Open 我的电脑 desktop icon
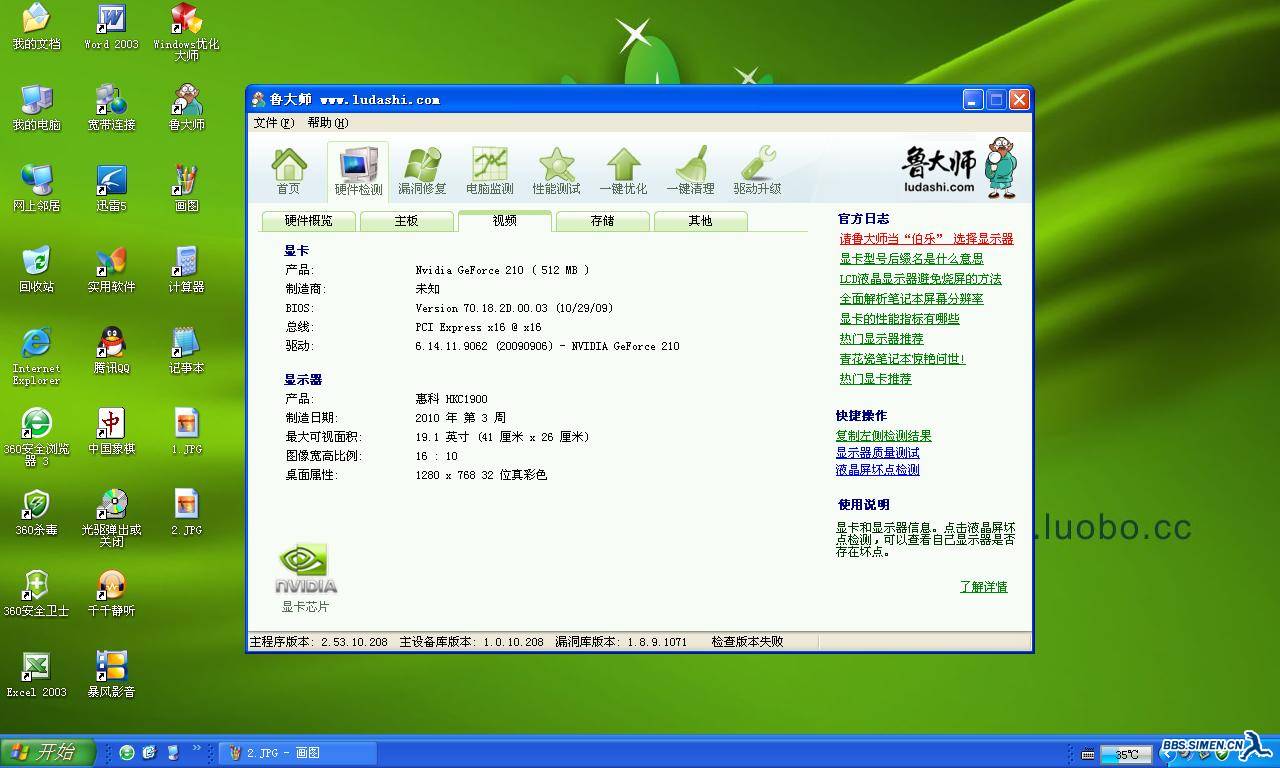Screen dimensions: 1280x768 36,108
